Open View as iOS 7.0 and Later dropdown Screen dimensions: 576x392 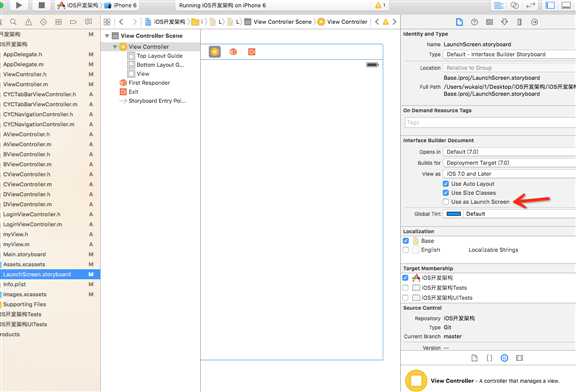pyautogui.click(x=509, y=174)
